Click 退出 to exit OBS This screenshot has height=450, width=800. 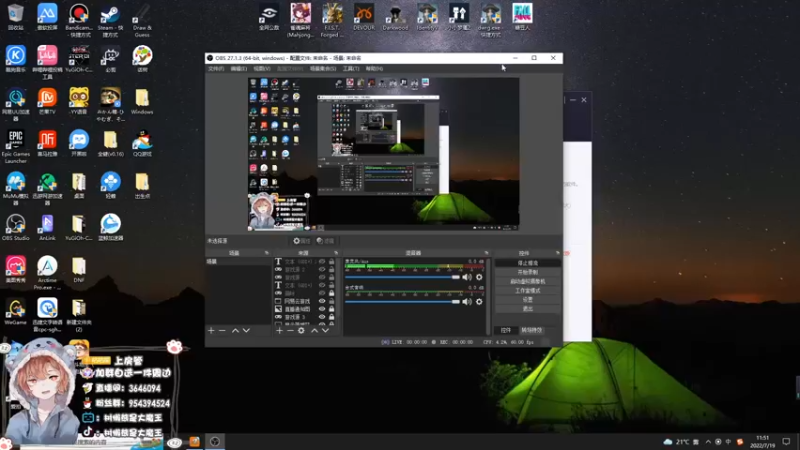pos(528,309)
